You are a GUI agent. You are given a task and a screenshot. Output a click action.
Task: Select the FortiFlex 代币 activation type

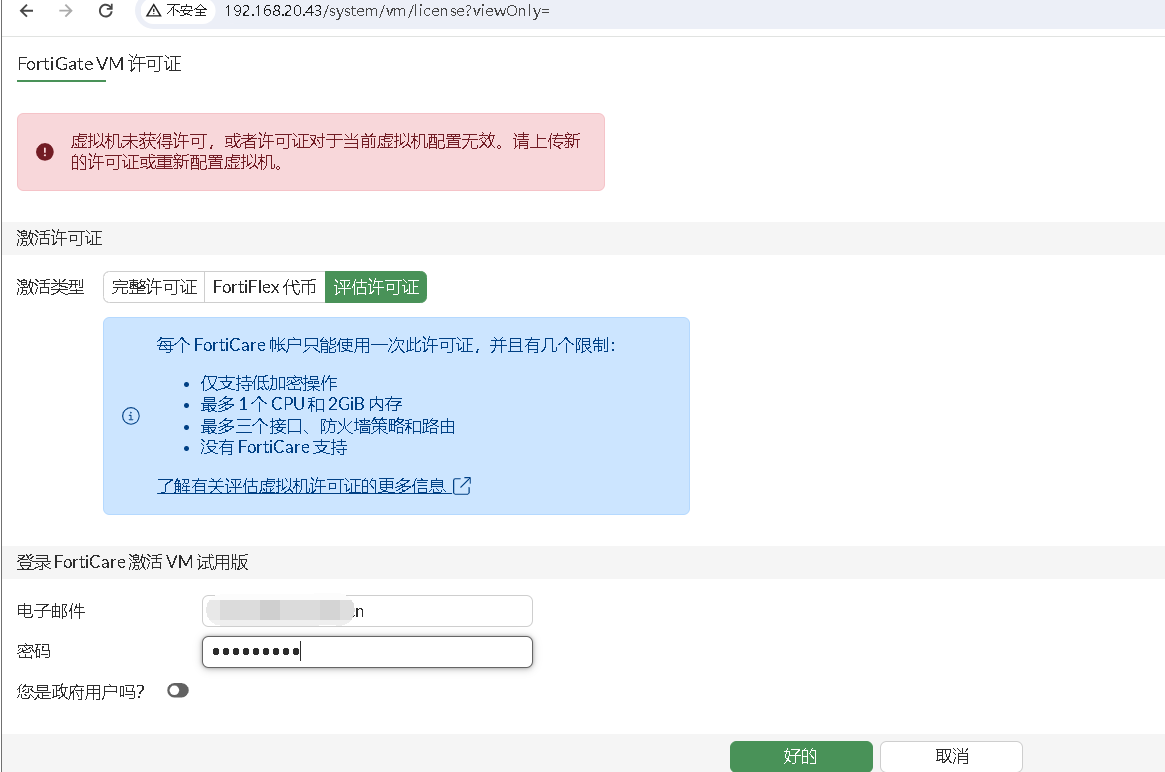click(x=265, y=287)
